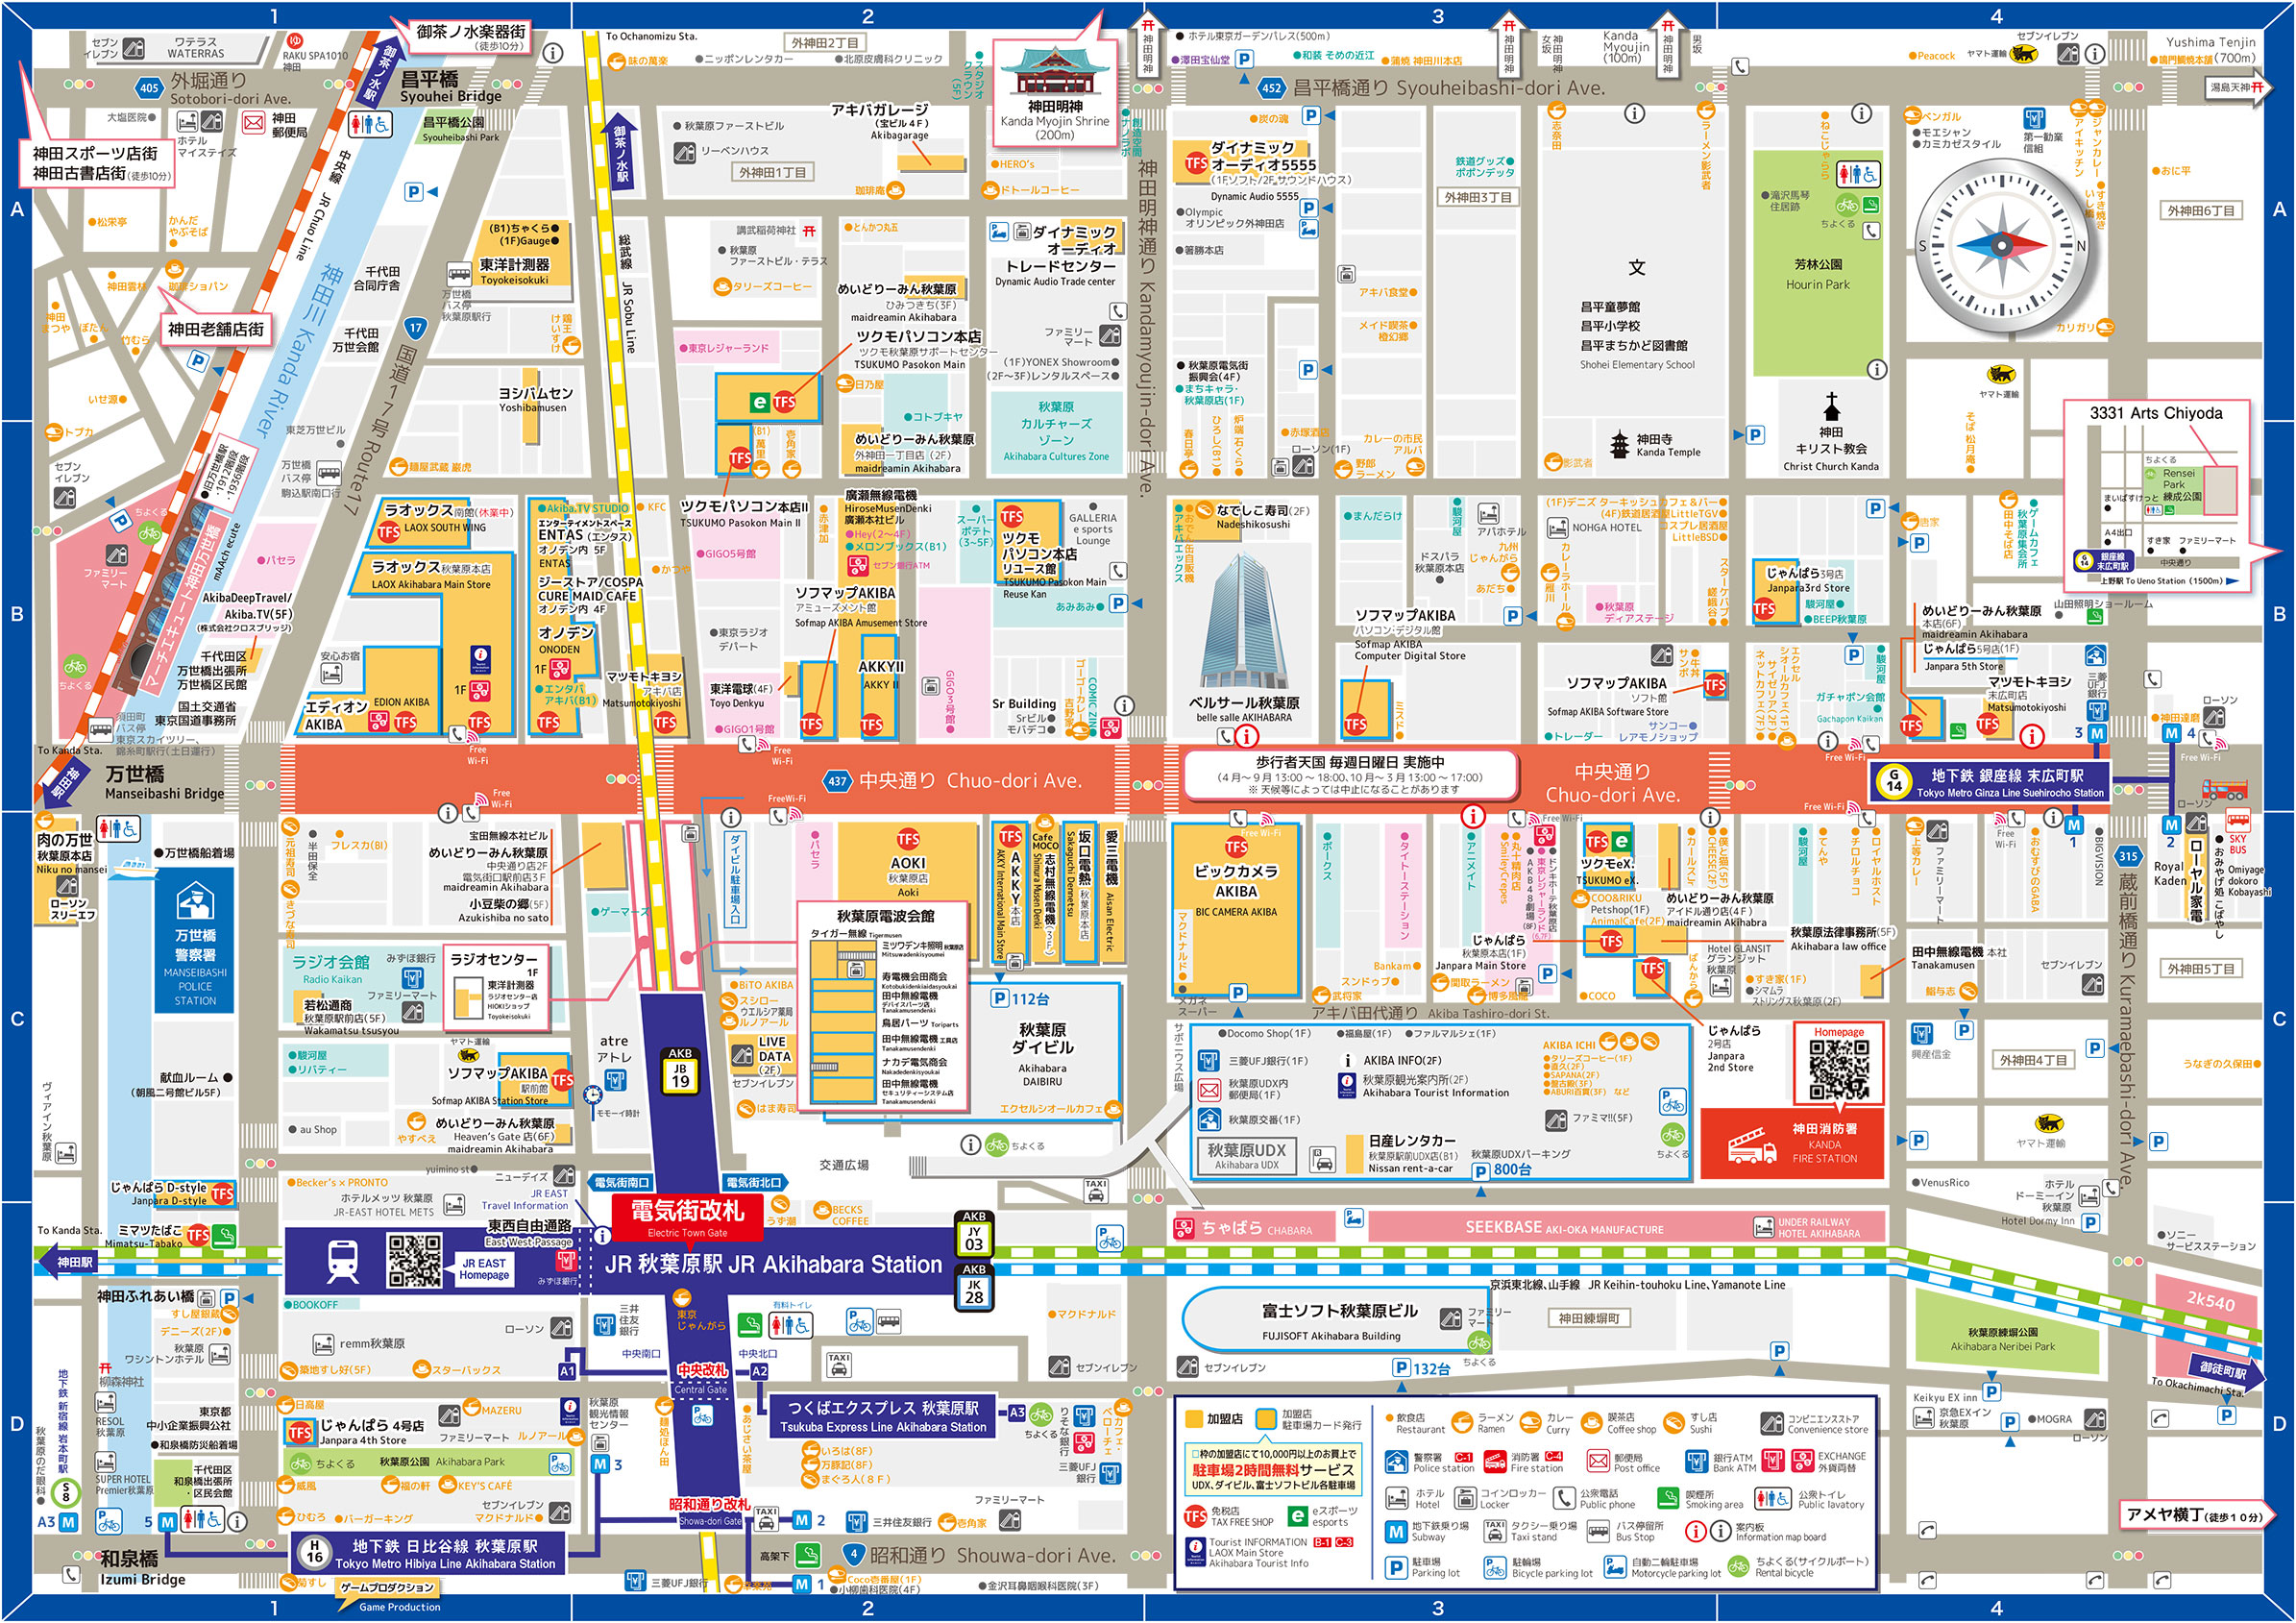This screenshot has height=1623, width=2296.
Task: Click the Bus Stop icon in the legend
Action: click(1598, 1531)
